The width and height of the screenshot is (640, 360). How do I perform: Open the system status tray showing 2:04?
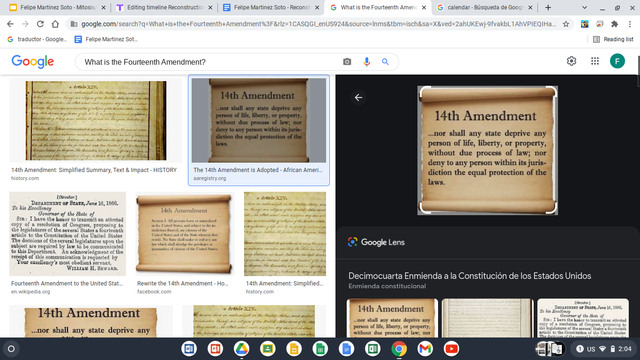[604, 349]
